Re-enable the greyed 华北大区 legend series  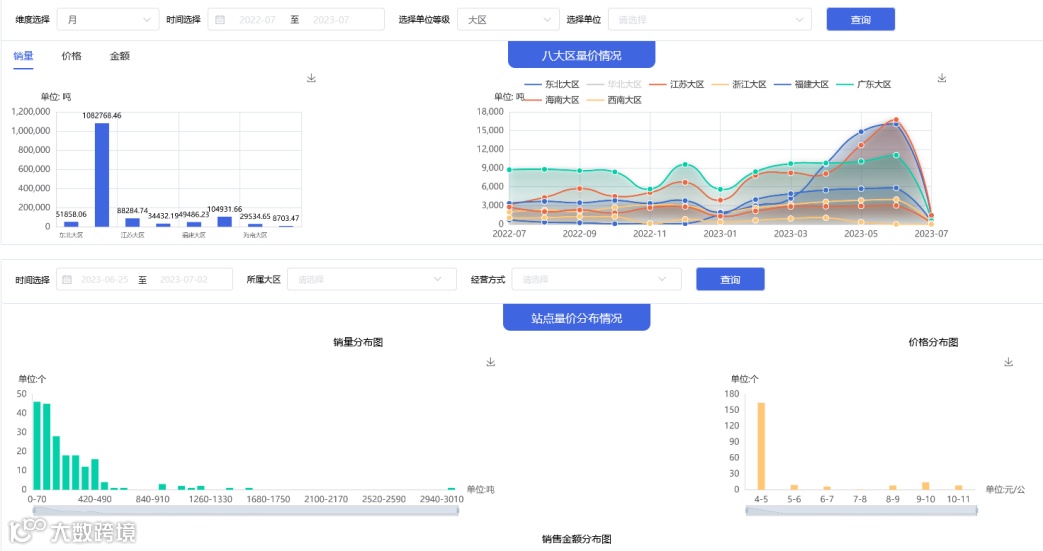[615, 85]
